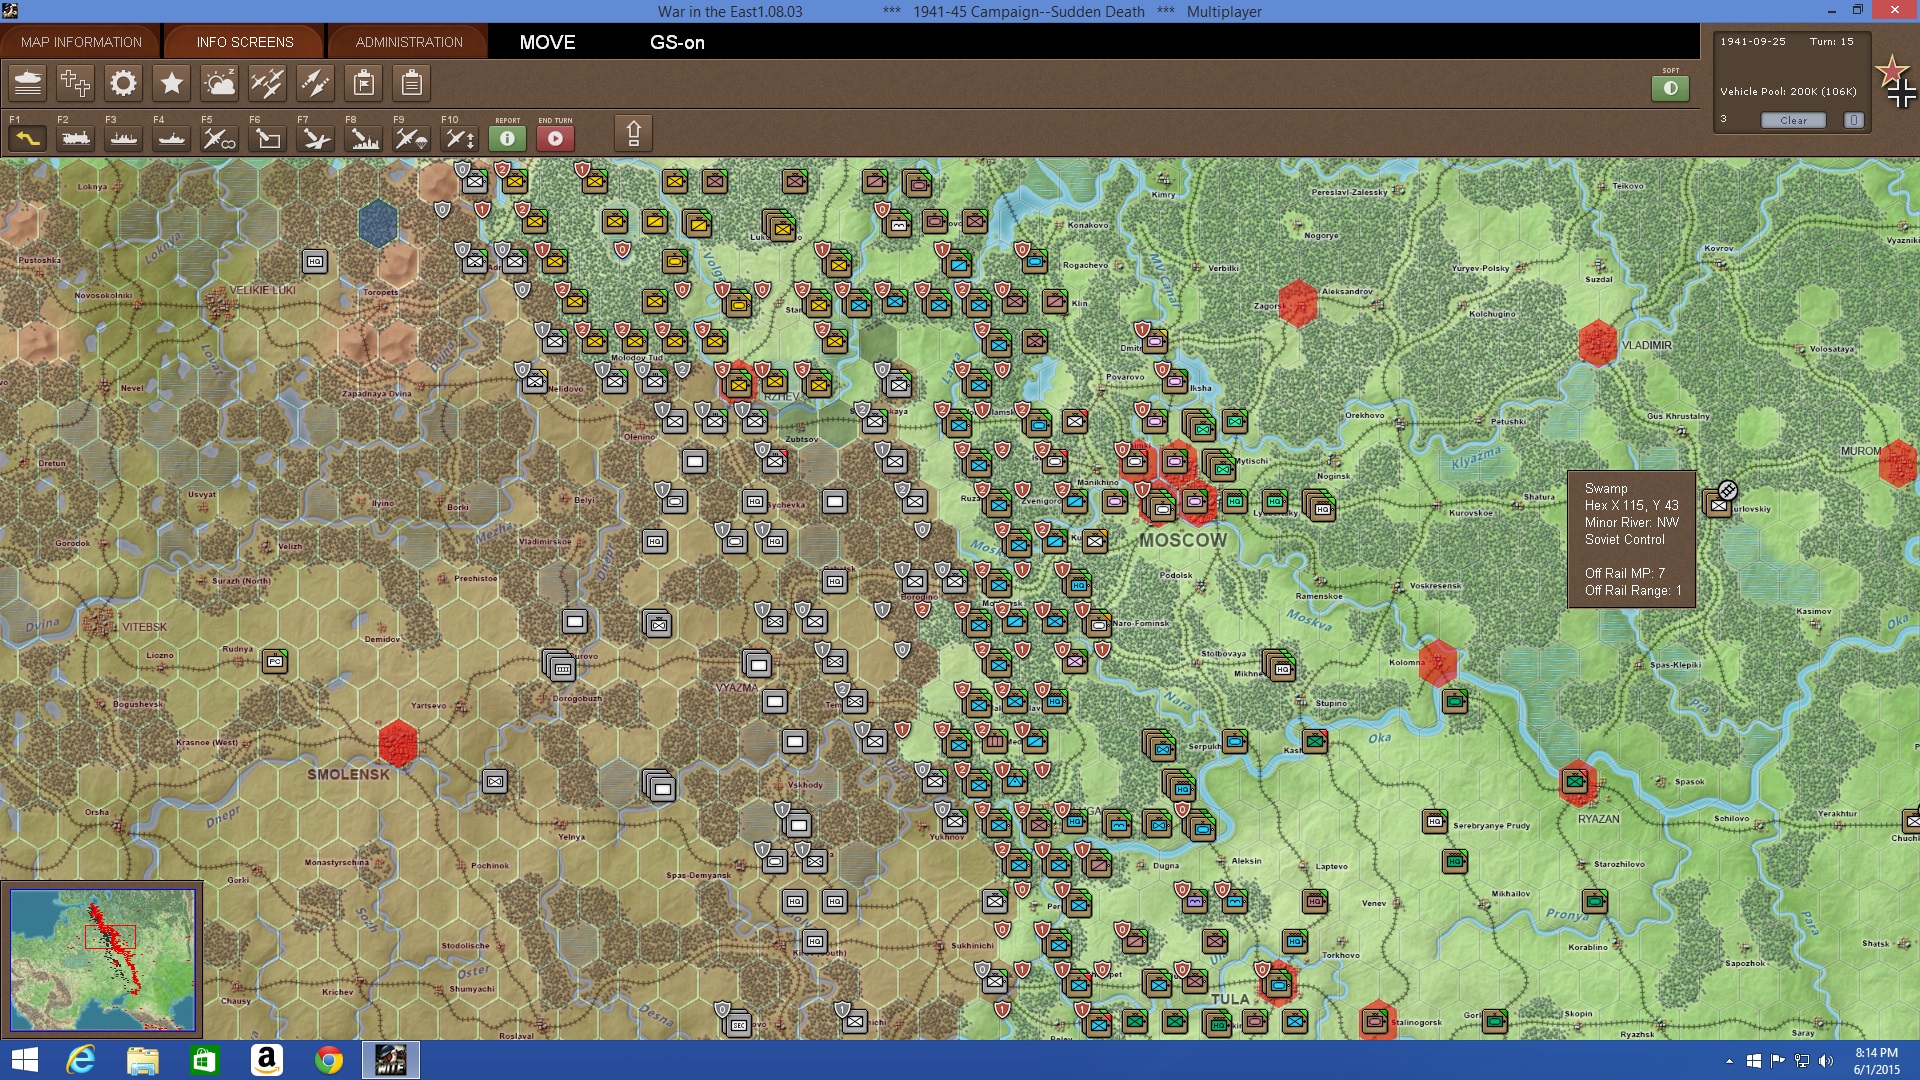Open Google Chrome from taskbar
Image resolution: width=1920 pixels, height=1080 pixels.
tap(328, 1060)
